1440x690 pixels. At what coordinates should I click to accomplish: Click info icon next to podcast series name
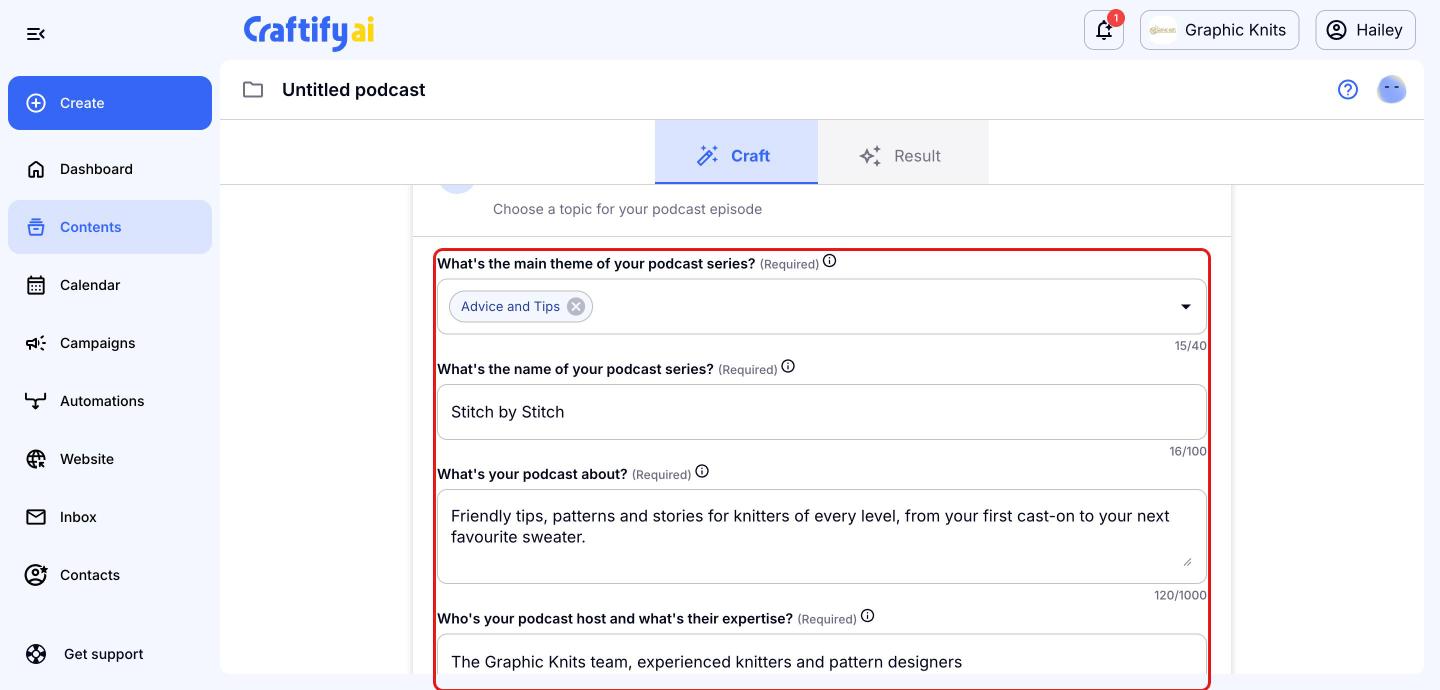[x=788, y=367]
